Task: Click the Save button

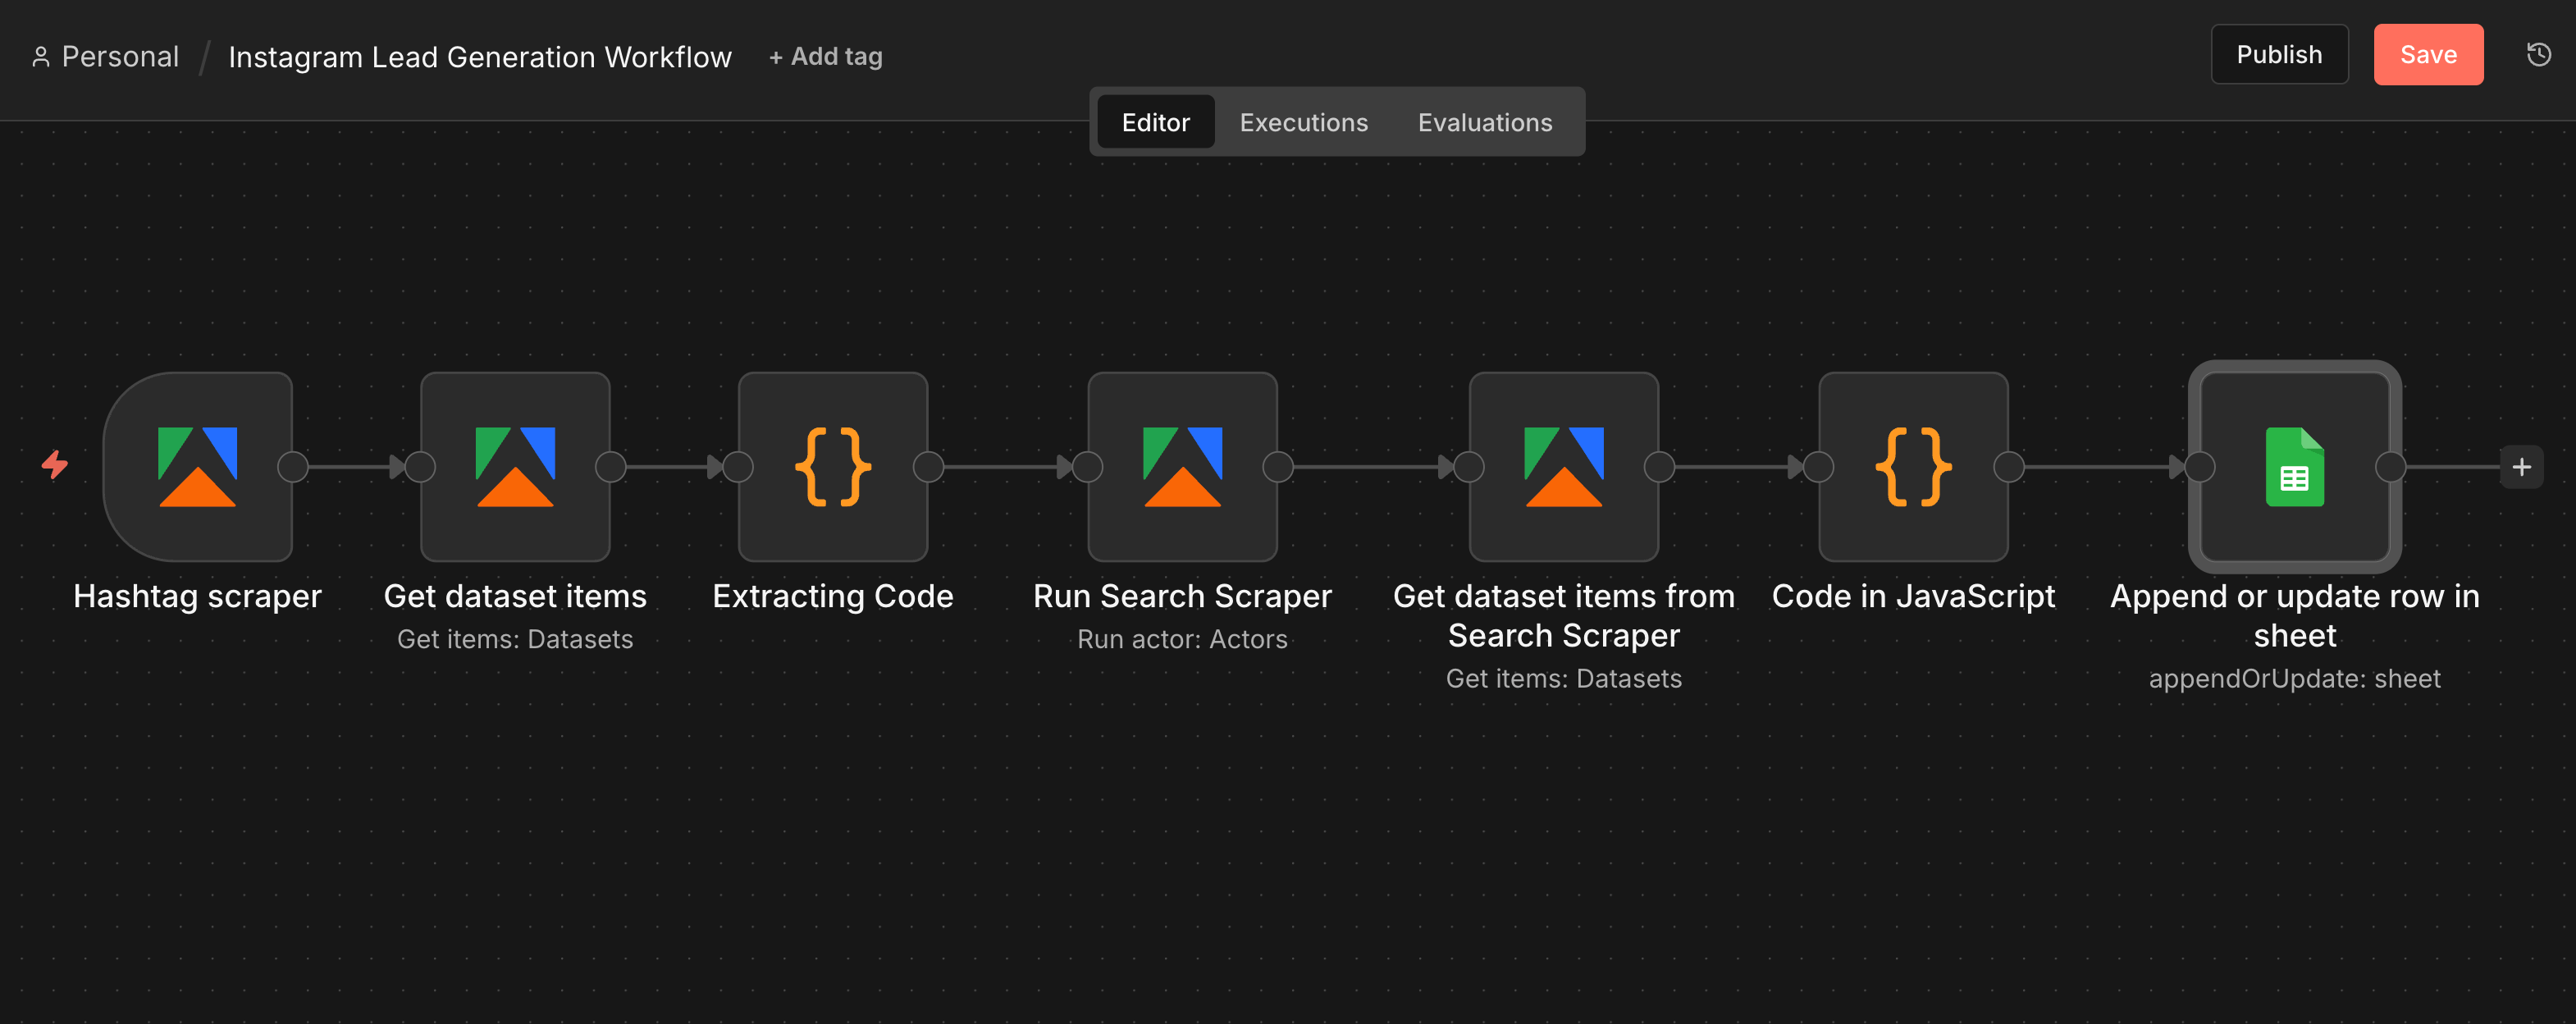Action: coord(2428,54)
